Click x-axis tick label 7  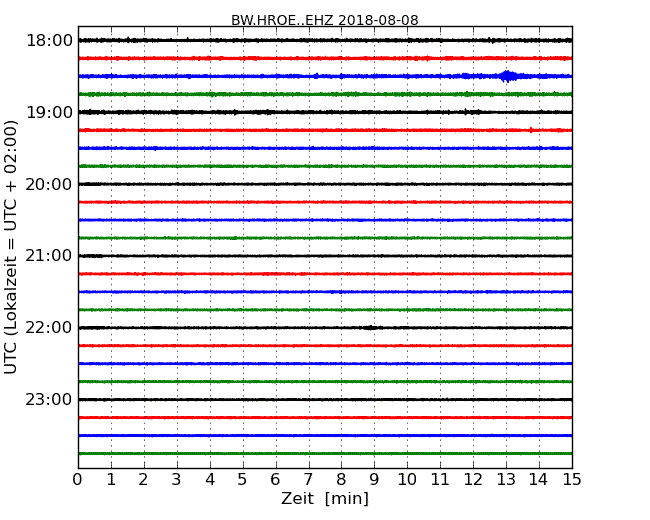pyautogui.click(x=308, y=479)
